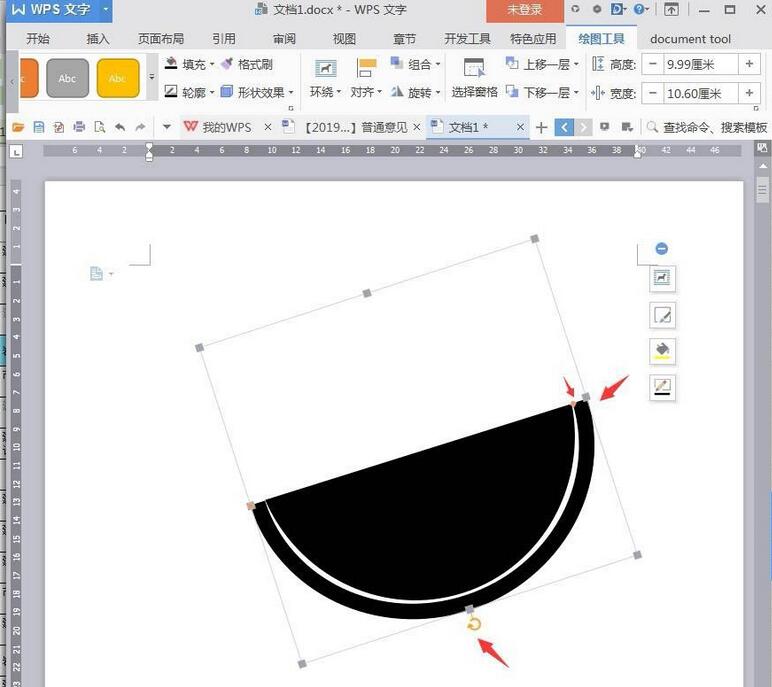The width and height of the screenshot is (772, 687).
Task: Switch to the 引用 tab
Action: (224, 38)
